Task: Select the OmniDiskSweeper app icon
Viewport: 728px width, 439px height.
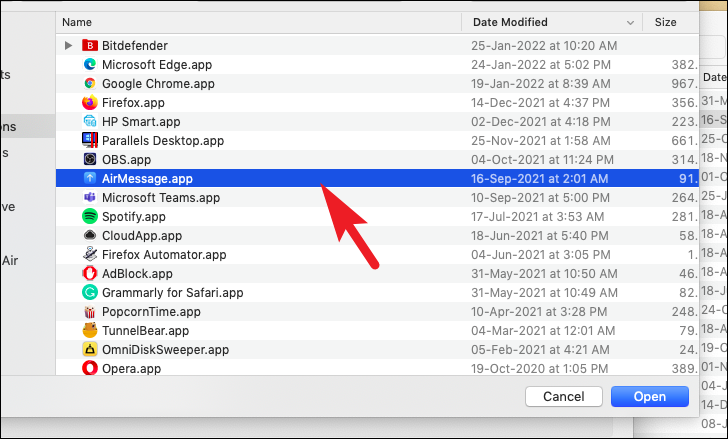Action: [x=90, y=349]
